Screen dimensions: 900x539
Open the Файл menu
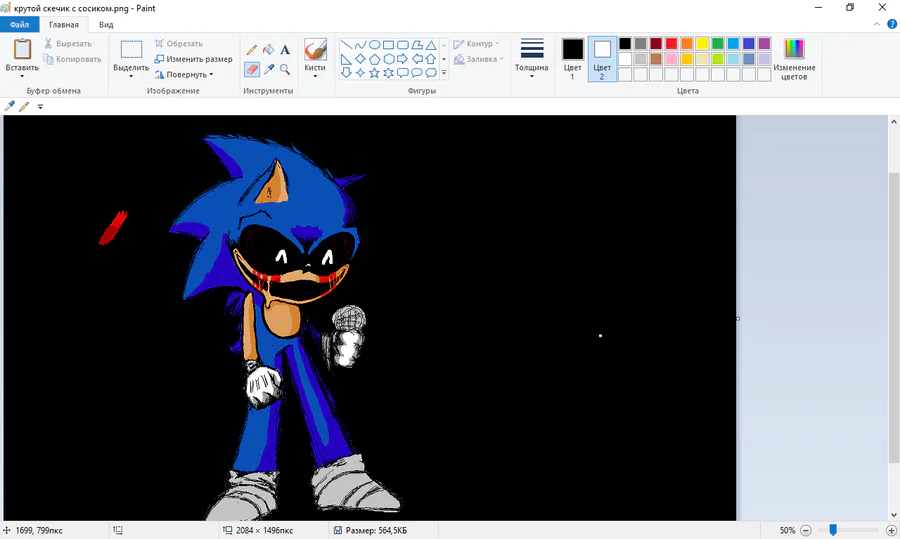[x=20, y=25]
